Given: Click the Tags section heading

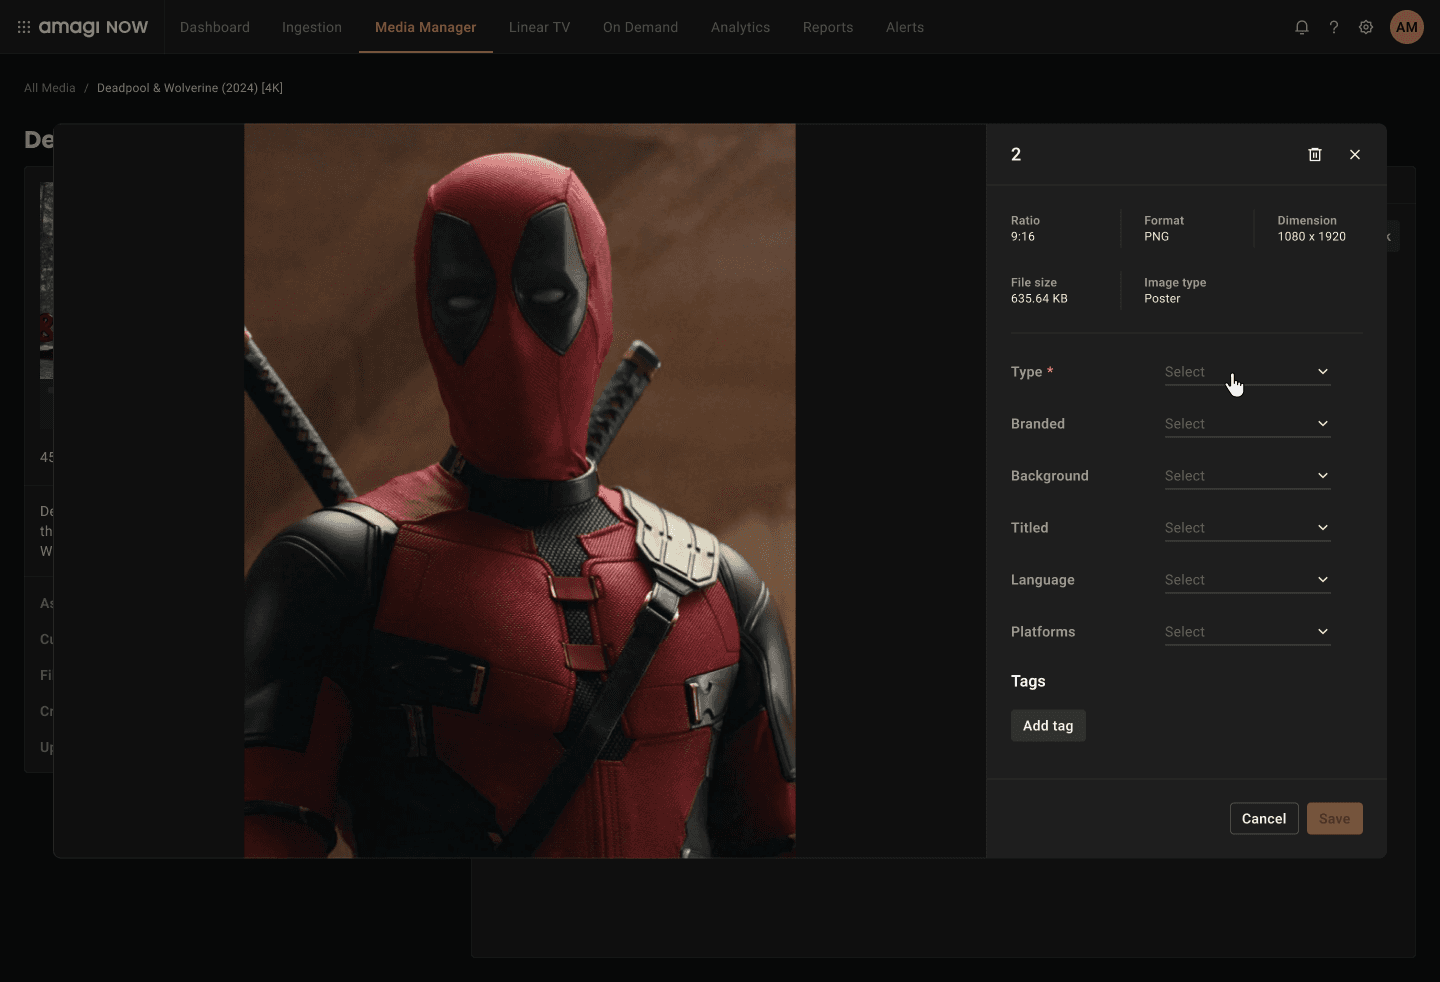Looking at the screenshot, I should point(1028,681).
